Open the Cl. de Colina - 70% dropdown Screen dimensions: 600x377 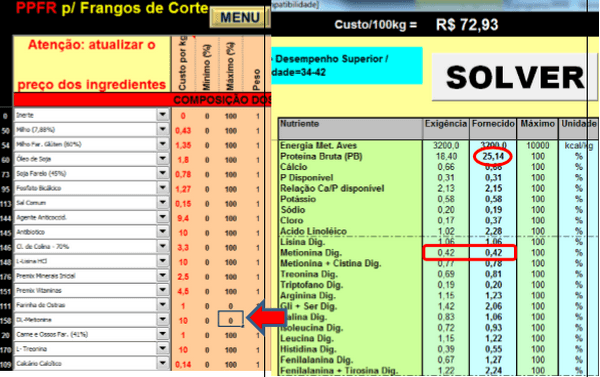pos(163,246)
